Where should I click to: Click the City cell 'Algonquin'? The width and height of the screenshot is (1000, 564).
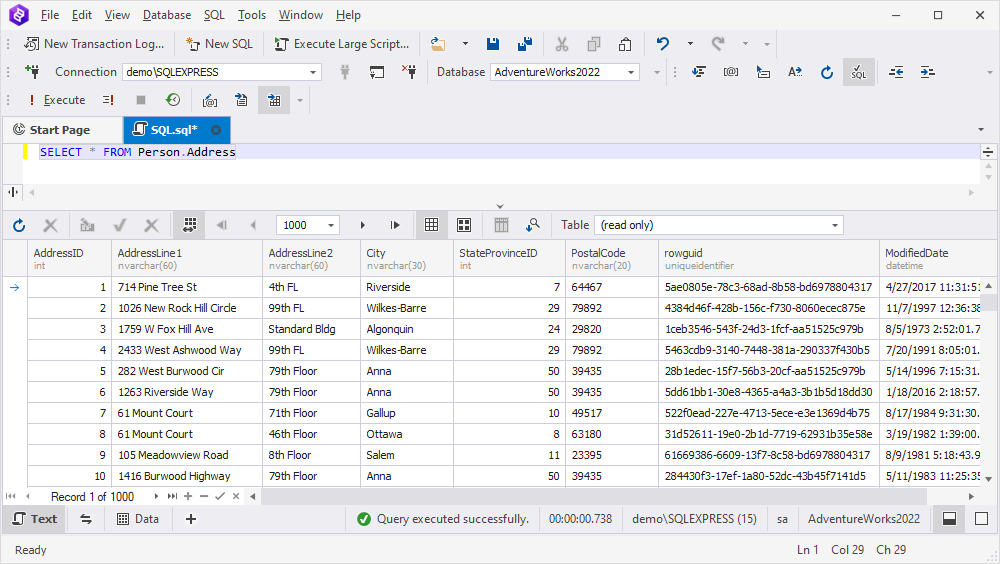pos(407,329)
